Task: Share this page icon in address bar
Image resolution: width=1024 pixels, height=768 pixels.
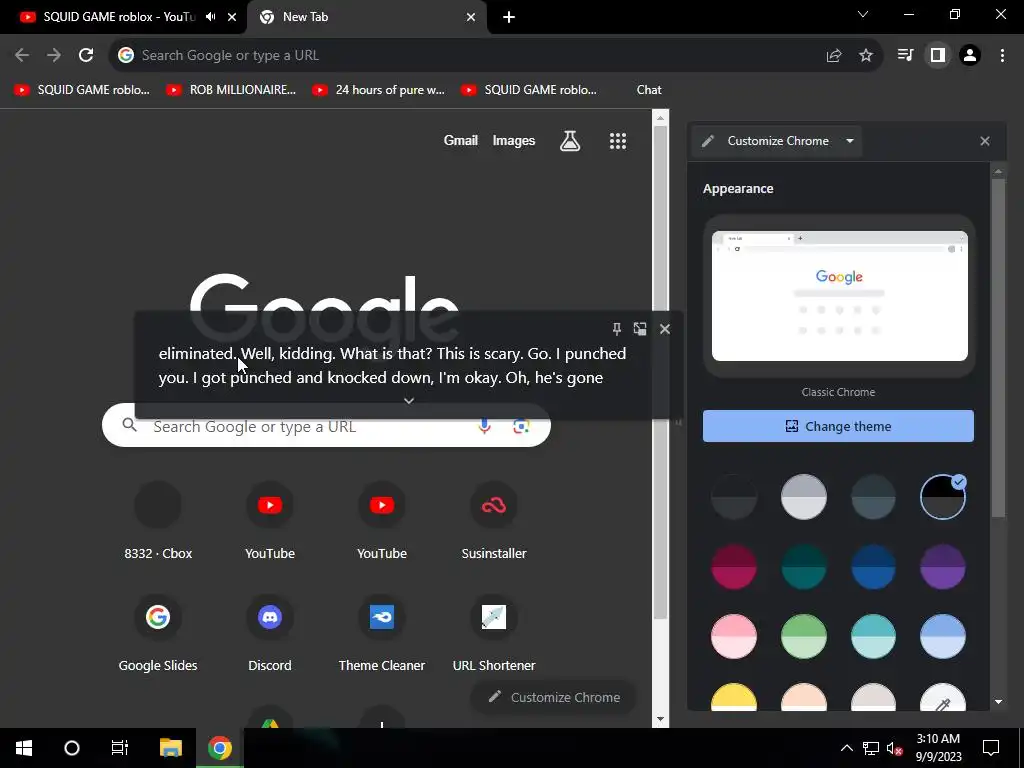Action: click(x=833, y=56)
